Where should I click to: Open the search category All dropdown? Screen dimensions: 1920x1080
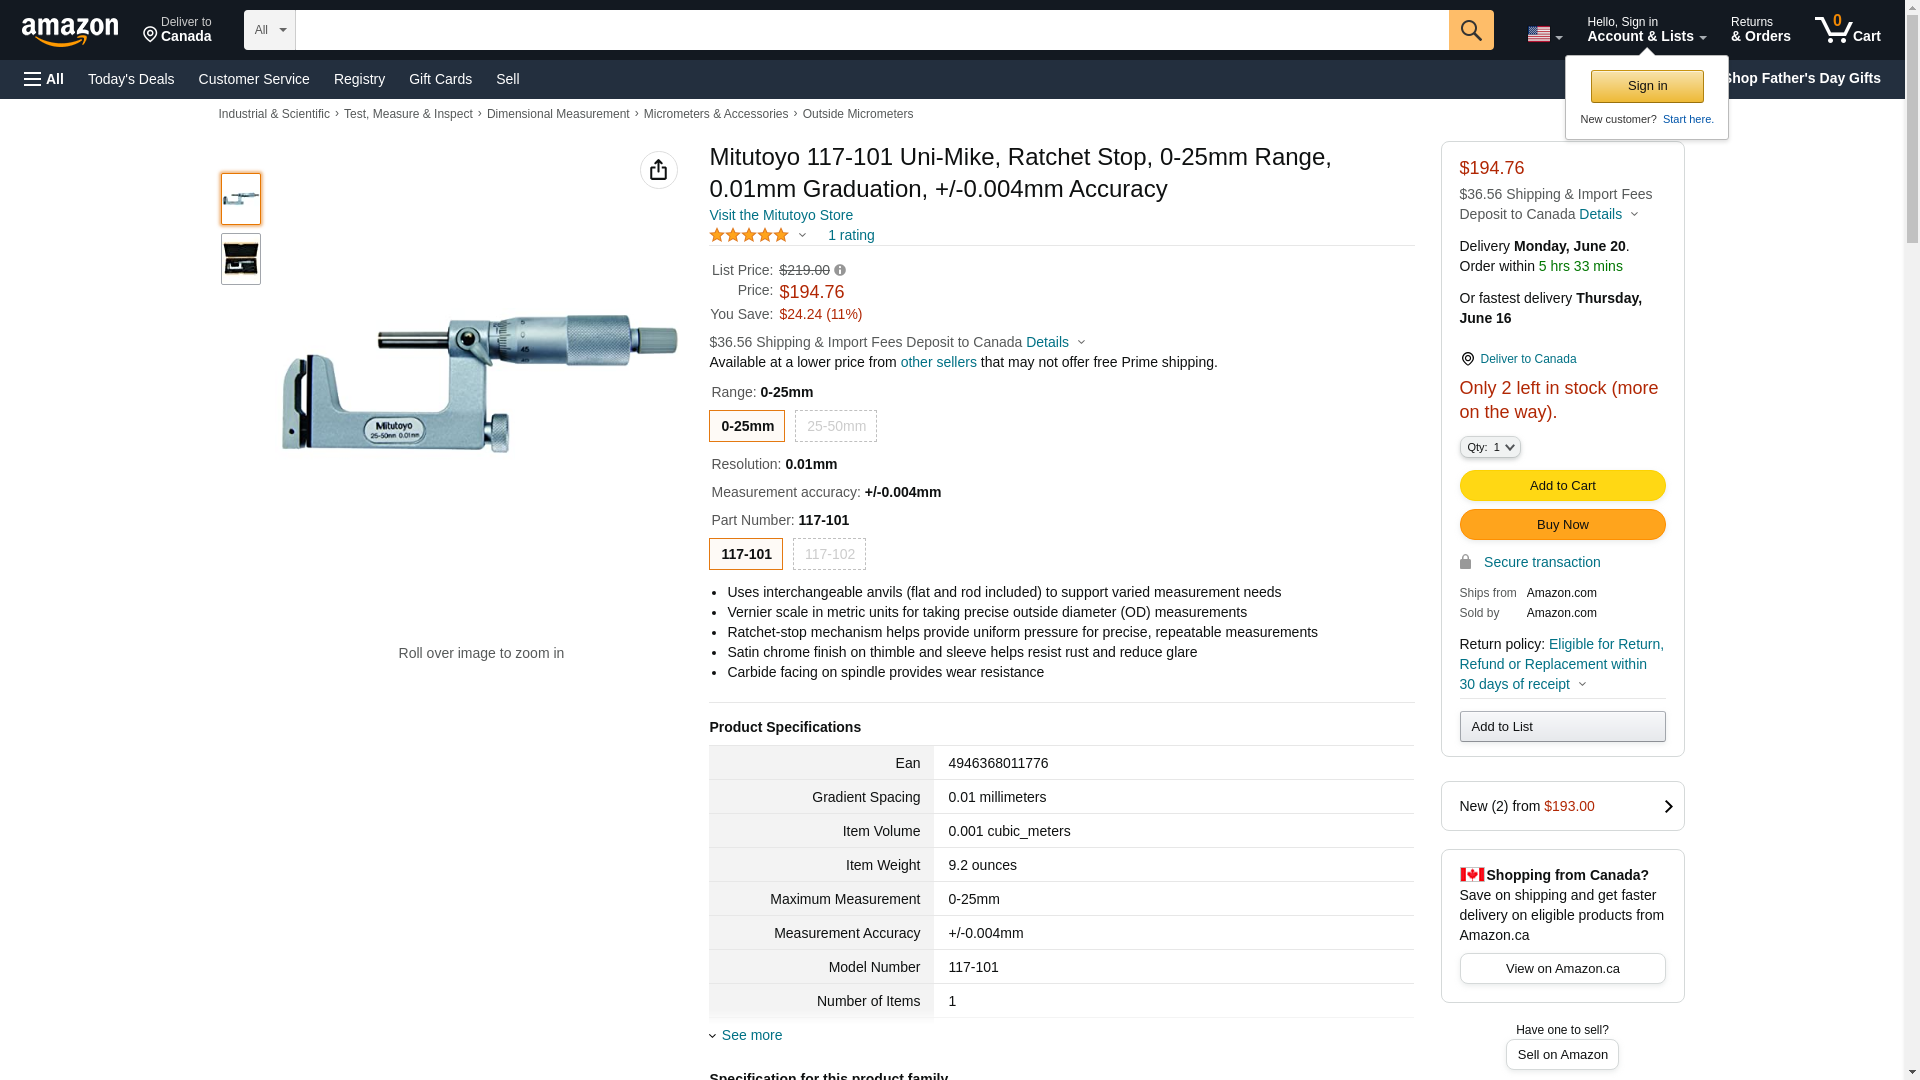269,30
